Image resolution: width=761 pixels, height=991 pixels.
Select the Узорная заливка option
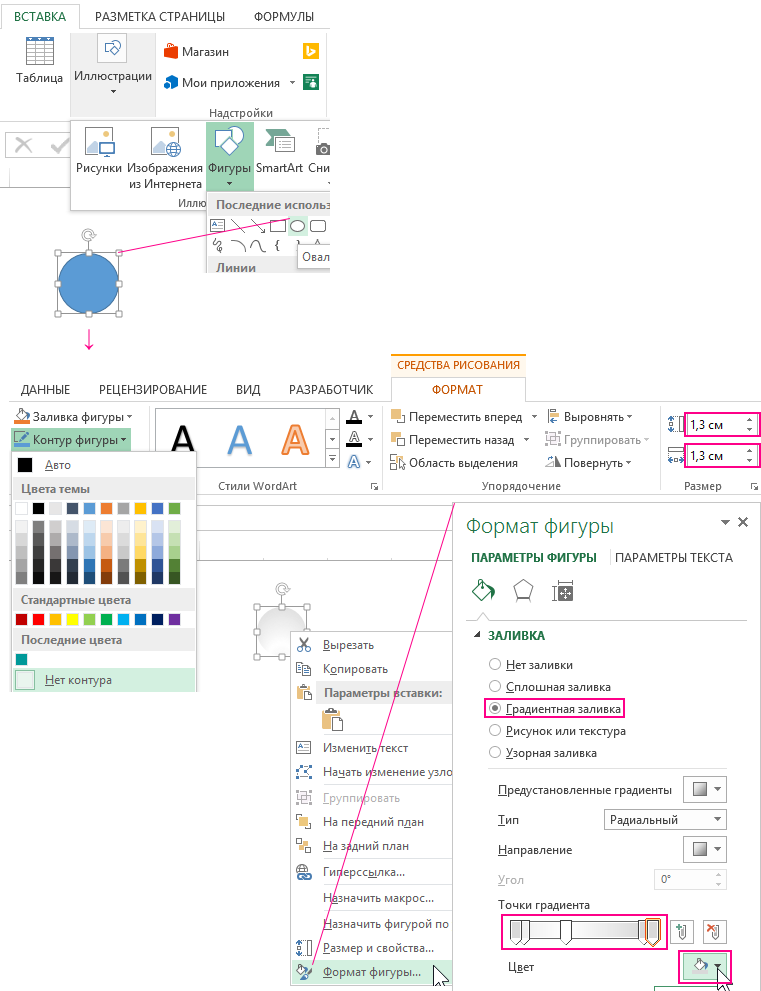494,752
